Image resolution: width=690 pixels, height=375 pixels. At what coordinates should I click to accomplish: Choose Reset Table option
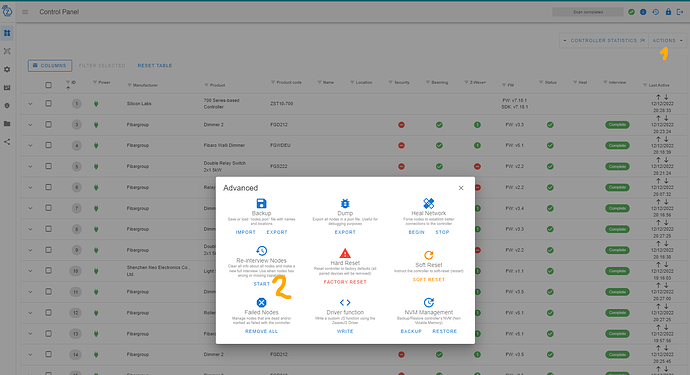coord(155,66)
